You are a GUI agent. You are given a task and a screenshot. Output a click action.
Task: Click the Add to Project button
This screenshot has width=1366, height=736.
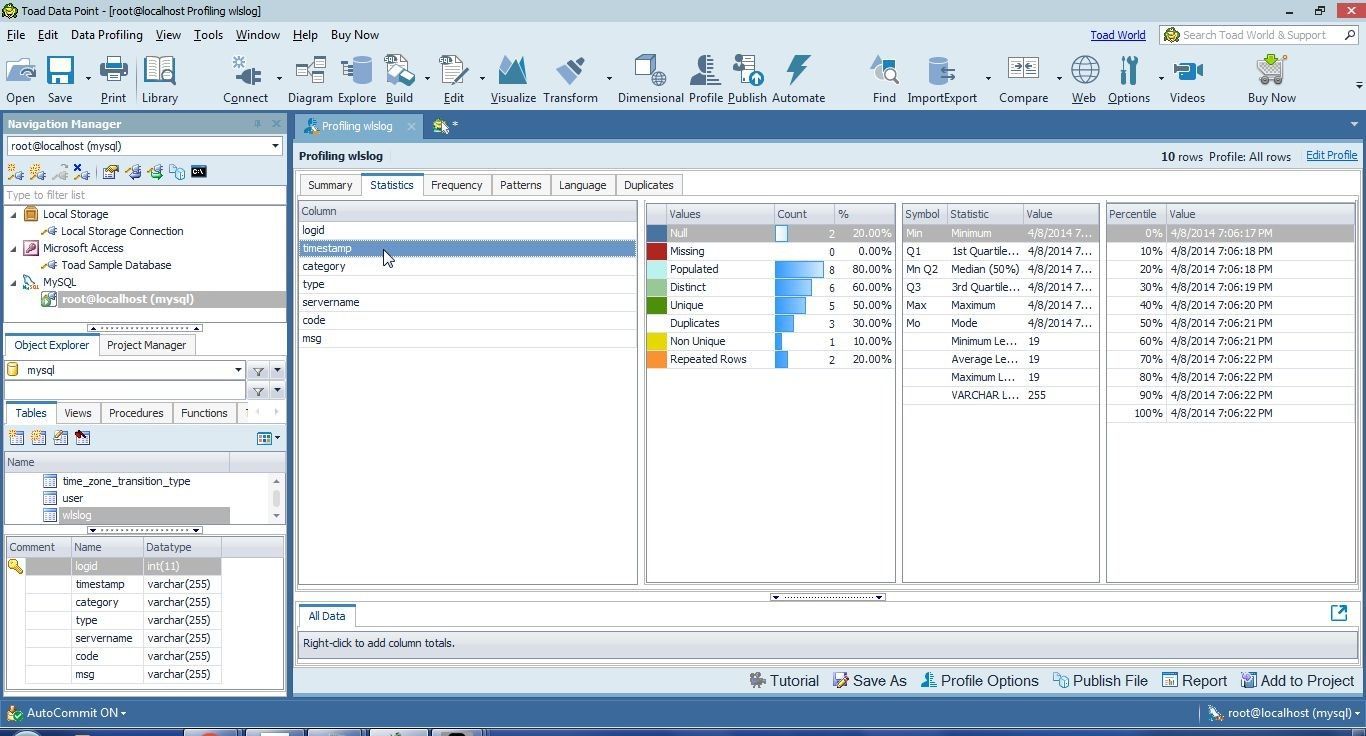1297,681
